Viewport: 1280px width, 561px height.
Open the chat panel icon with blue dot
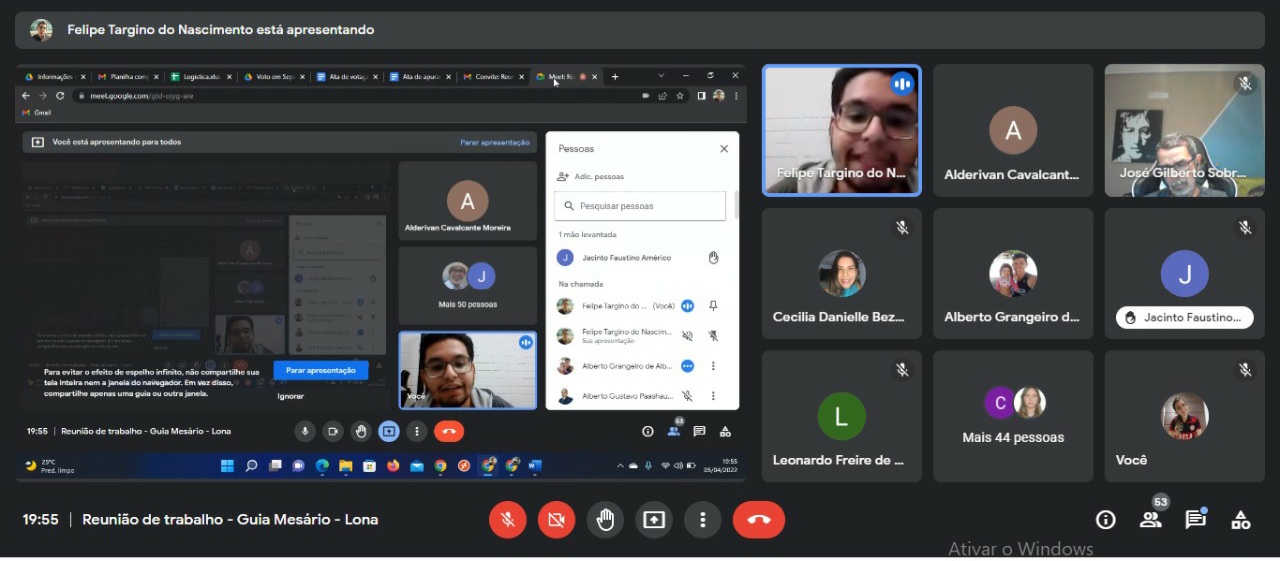coord(1195,520)
